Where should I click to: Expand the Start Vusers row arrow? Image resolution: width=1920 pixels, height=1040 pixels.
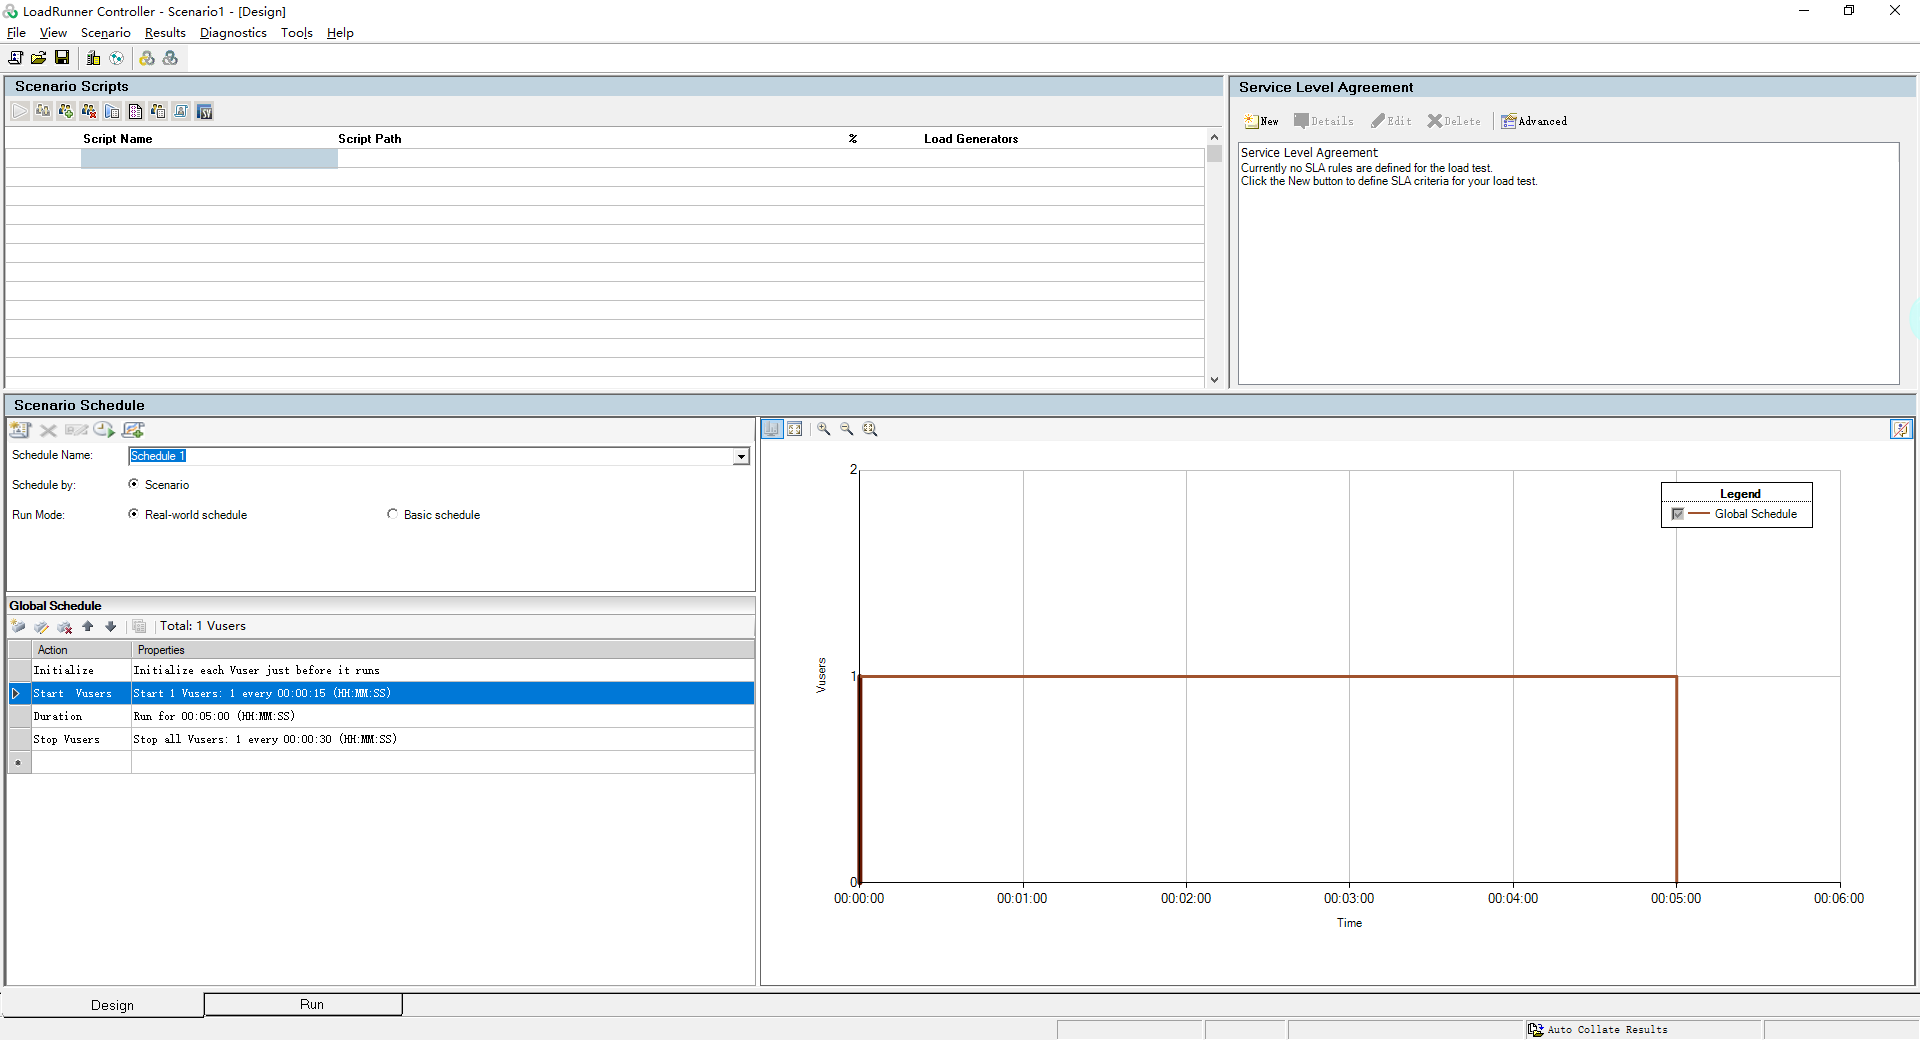[x=16, y=693]
